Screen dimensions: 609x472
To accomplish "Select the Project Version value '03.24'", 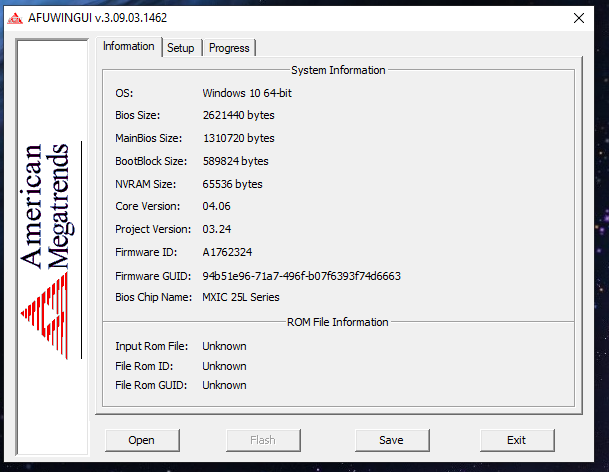I will click(x=217, y=229).
